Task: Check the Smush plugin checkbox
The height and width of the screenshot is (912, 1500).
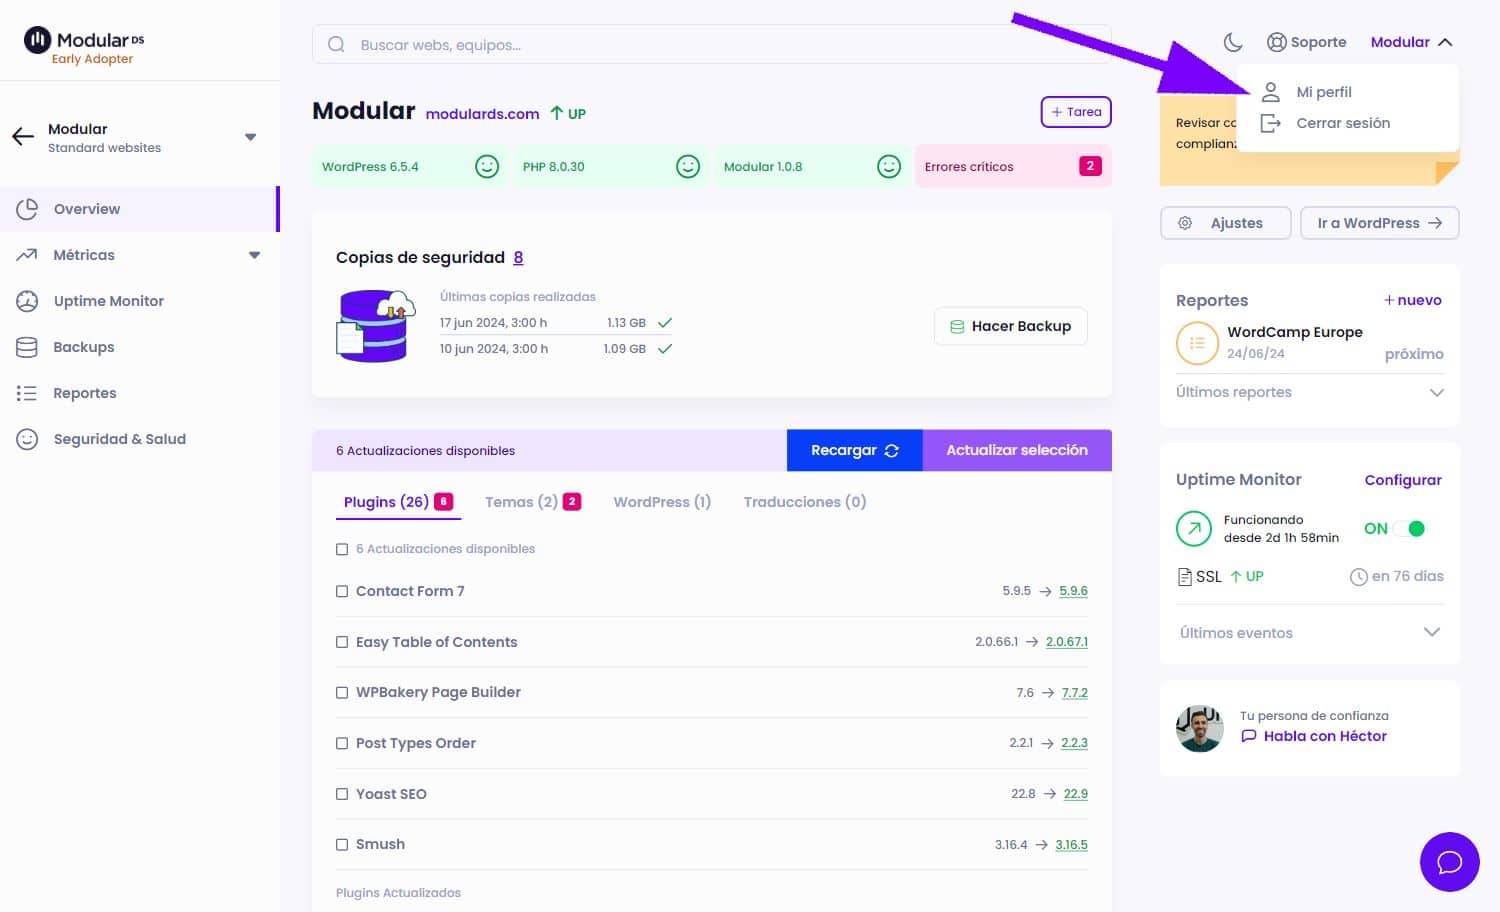Action: point(342,844)
